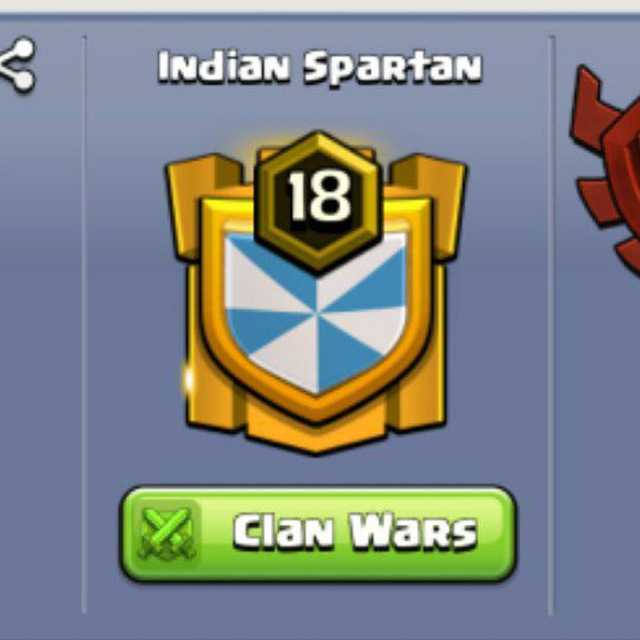Click the vertical divider right of clan panel

tap(553, 324)
